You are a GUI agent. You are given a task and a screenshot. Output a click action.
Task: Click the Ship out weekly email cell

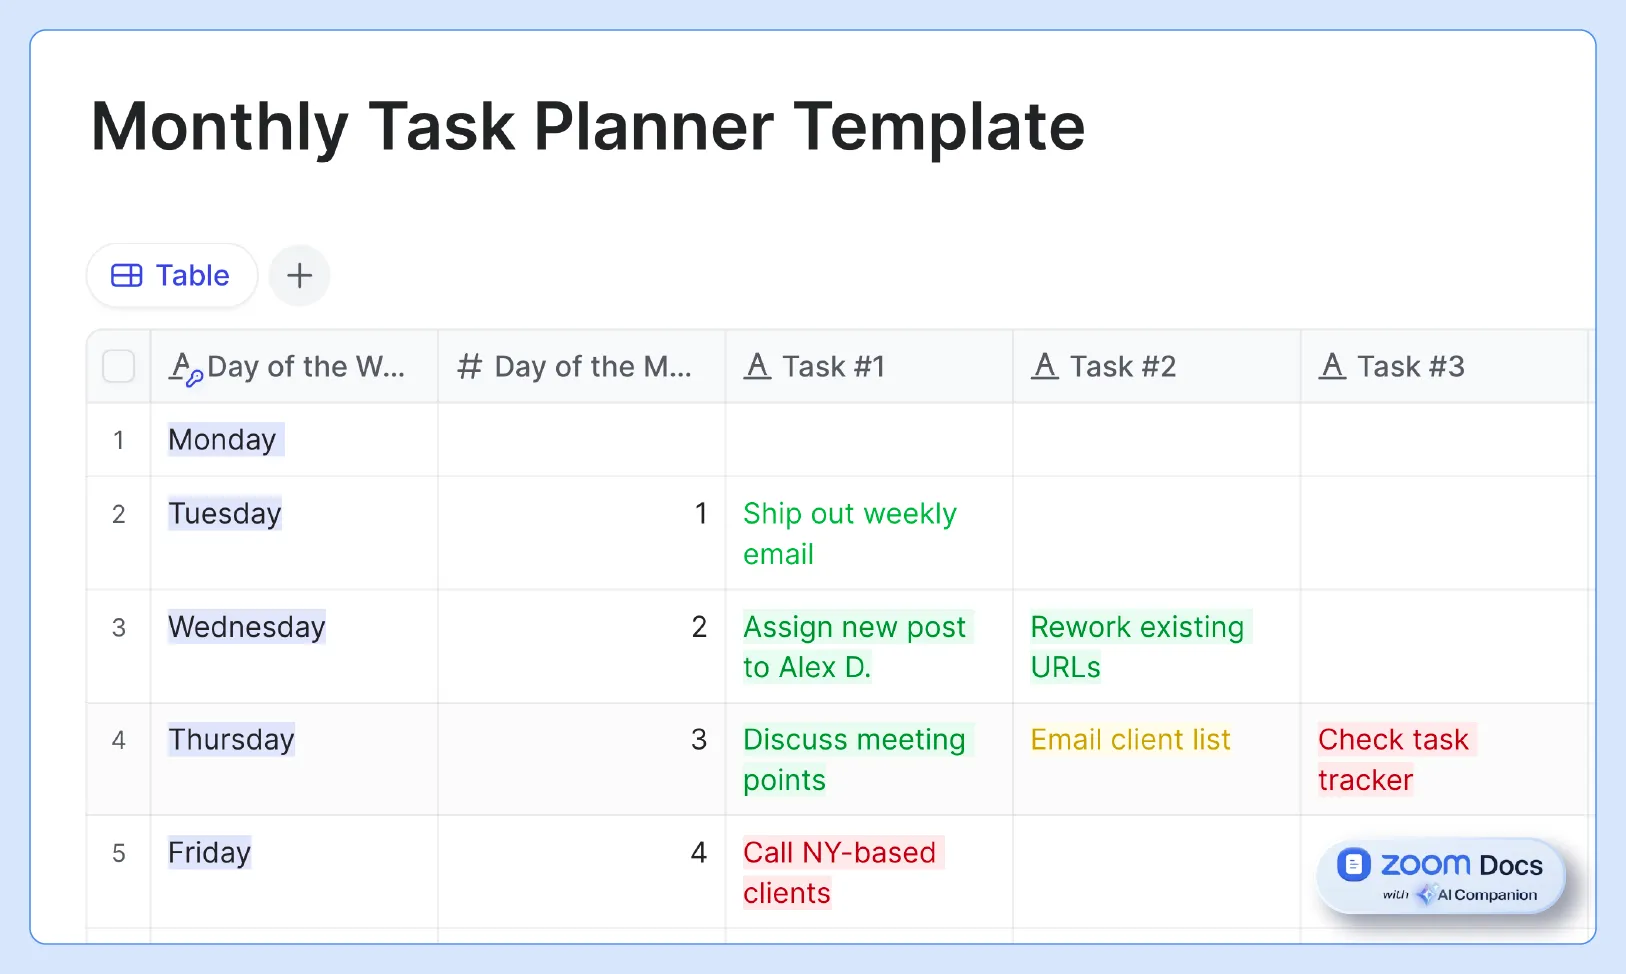coord(850,533)
